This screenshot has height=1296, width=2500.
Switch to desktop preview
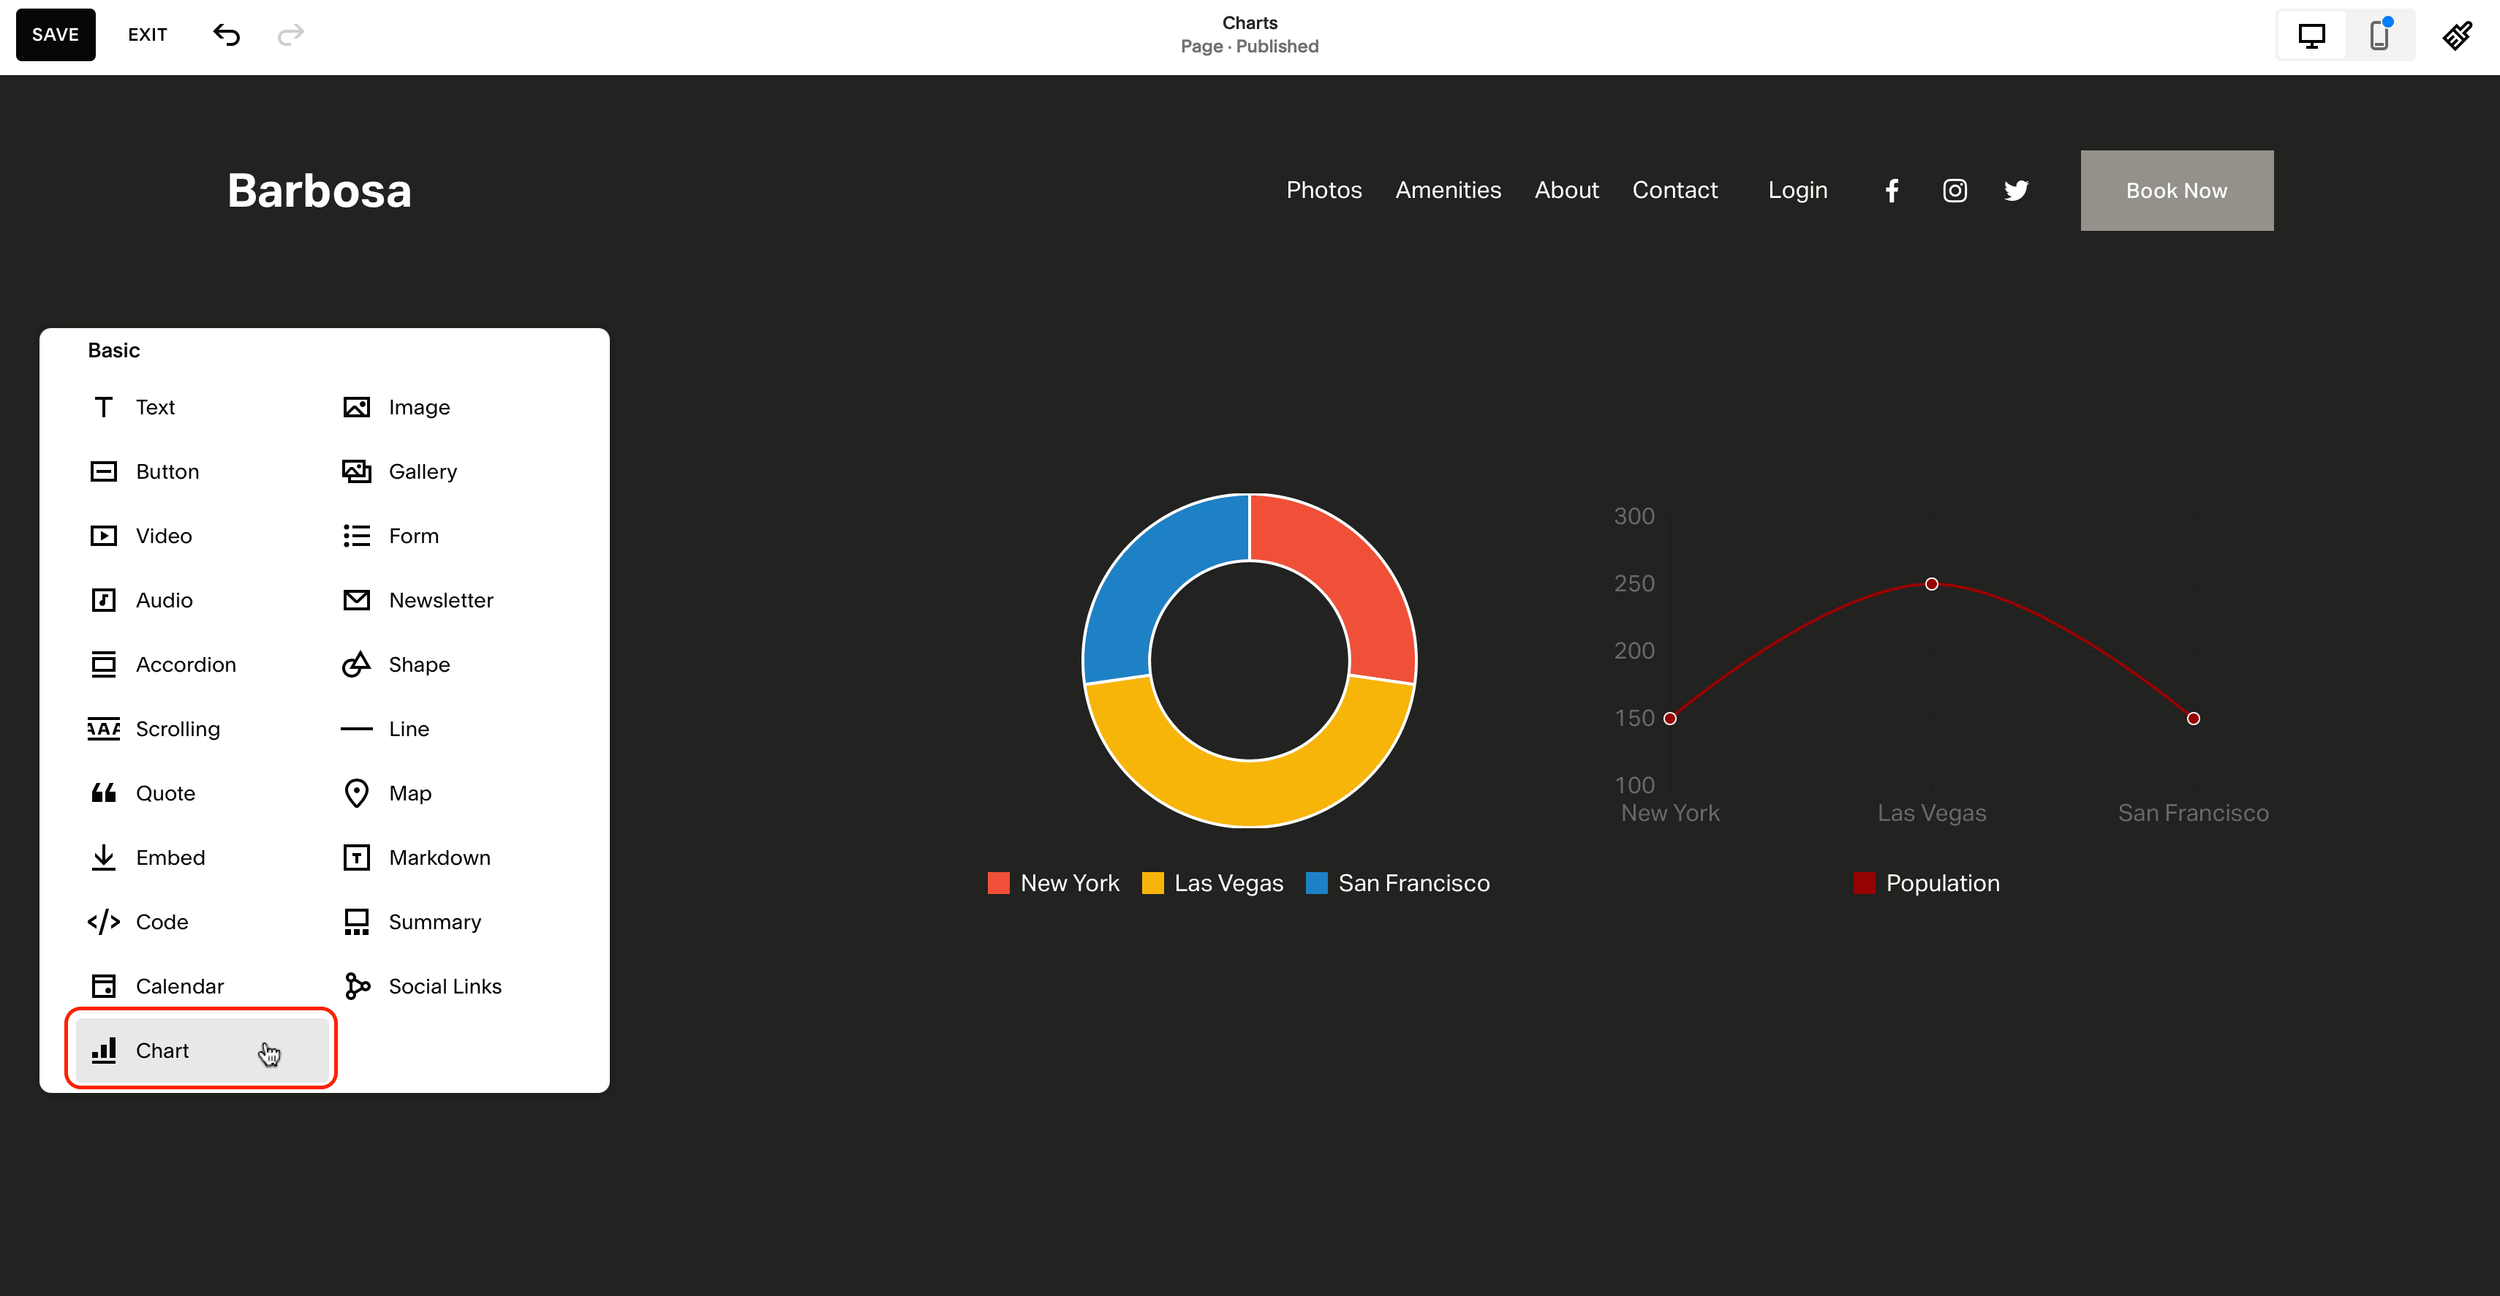(x=2311, y=34)
